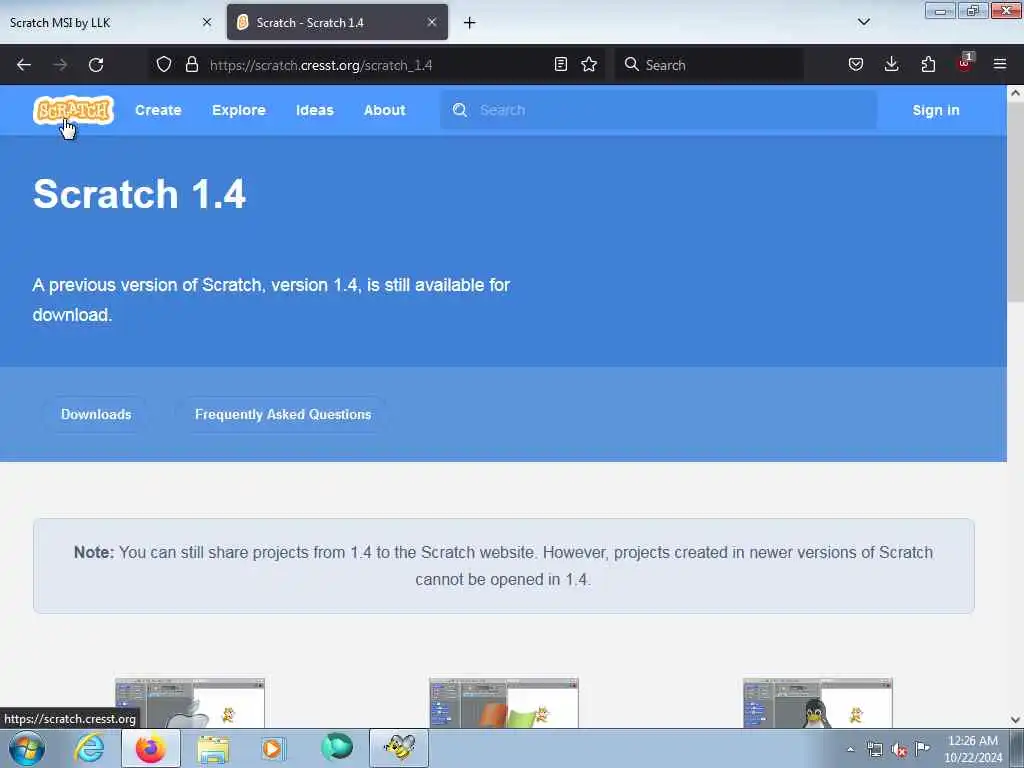Open the Ideas menu item
The width and height of the screenshot is (1024, 768).
[315, 110]
